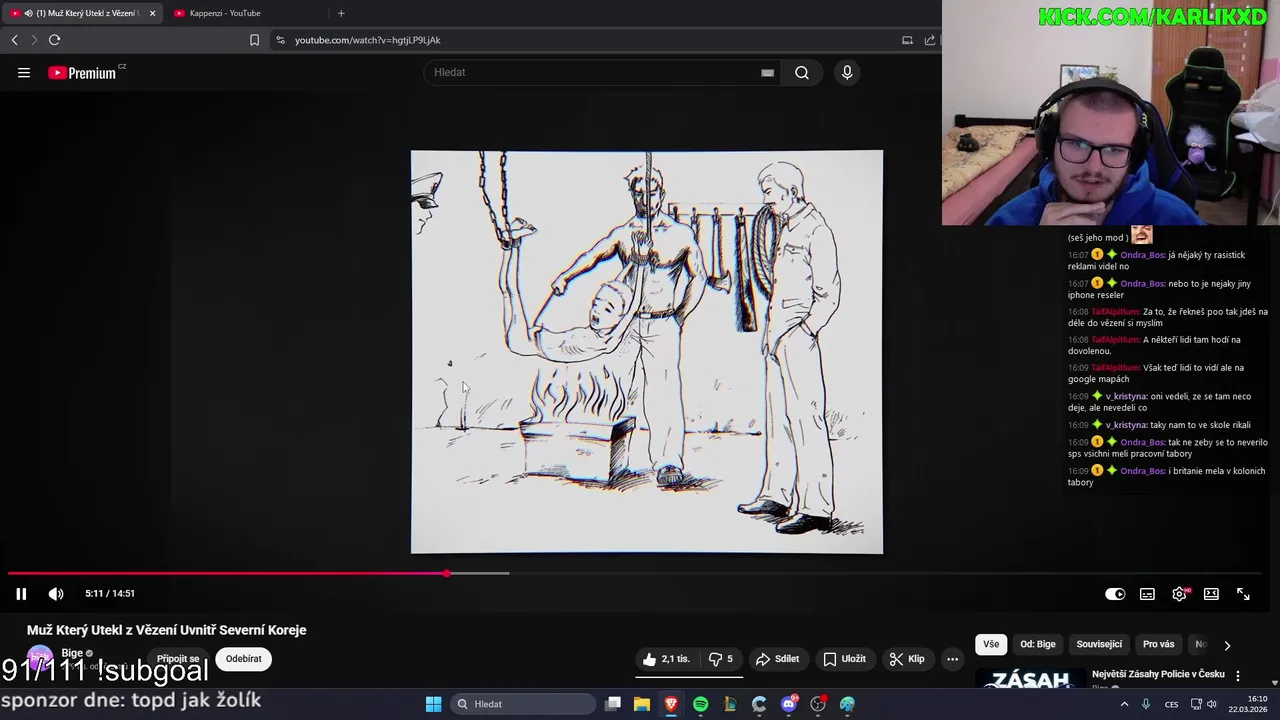
Task: Open File Explorer from taskbar
Action: pyautogui.click(x=642, y=704)
